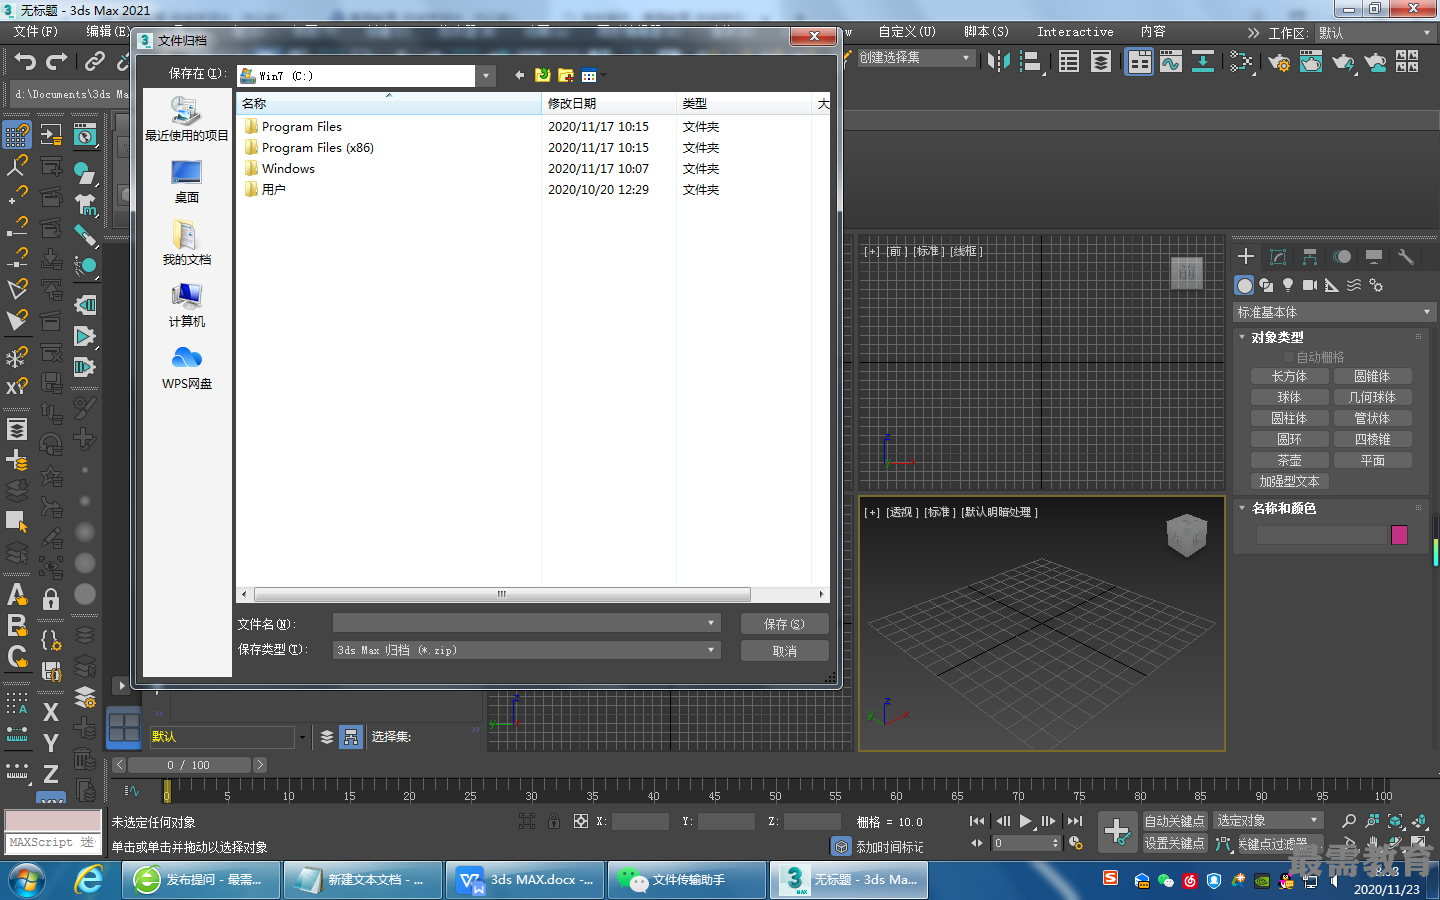The height and width of the screenshot is (900, 1440).
Task: Click the pink object color swatch
Action: [x=1399, y=535]
